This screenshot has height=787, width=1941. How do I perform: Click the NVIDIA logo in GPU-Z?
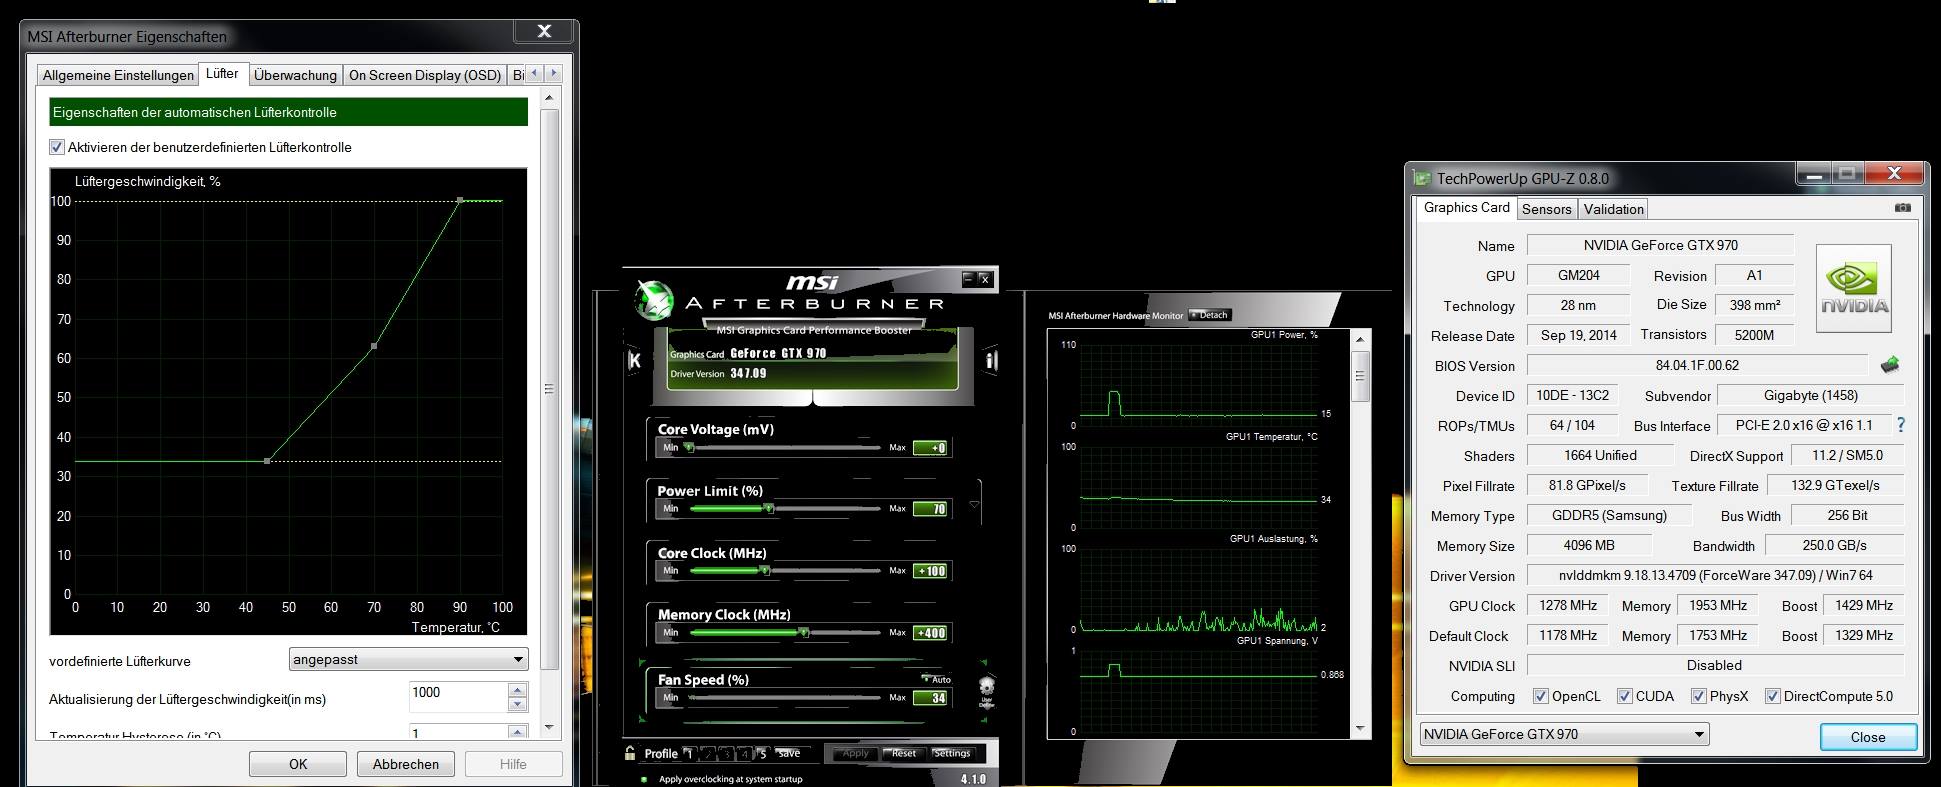[1854, 289]
